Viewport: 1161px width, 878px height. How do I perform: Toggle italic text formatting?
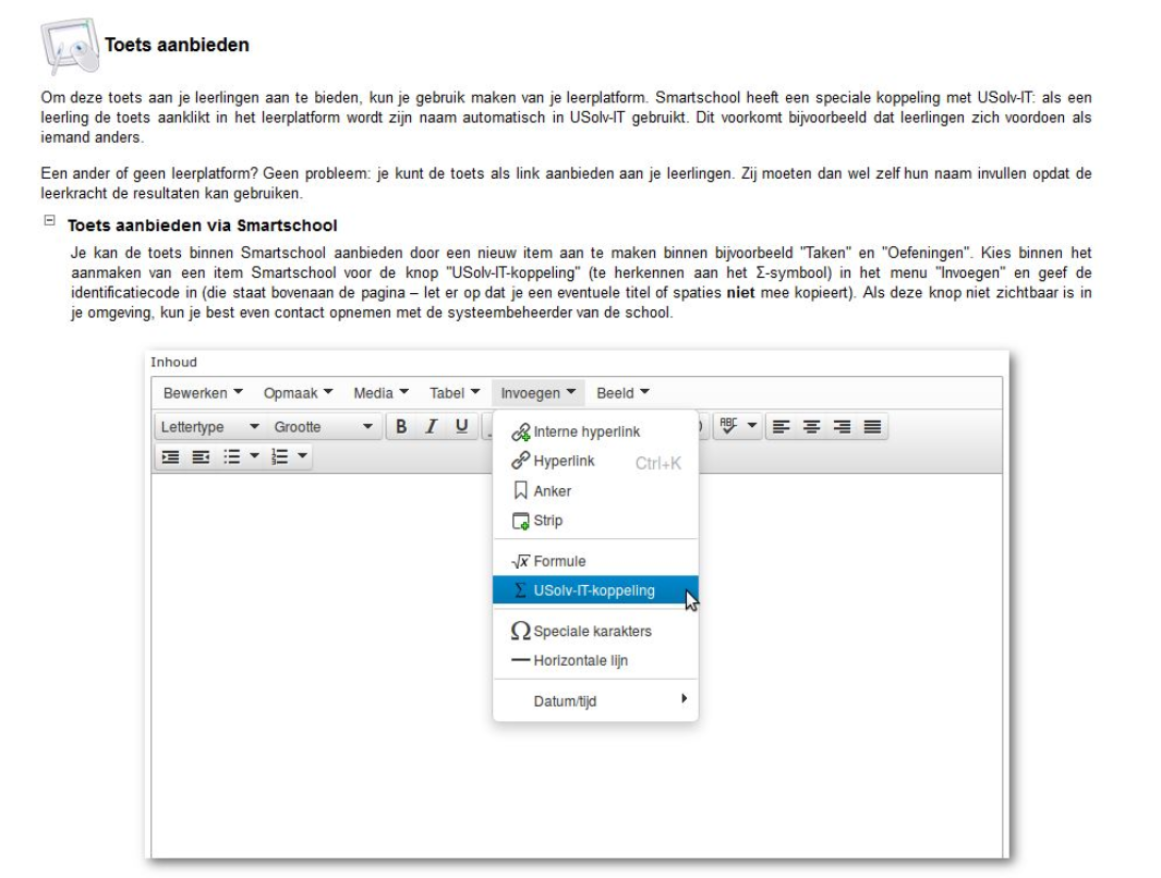click(x=431, y=426)
